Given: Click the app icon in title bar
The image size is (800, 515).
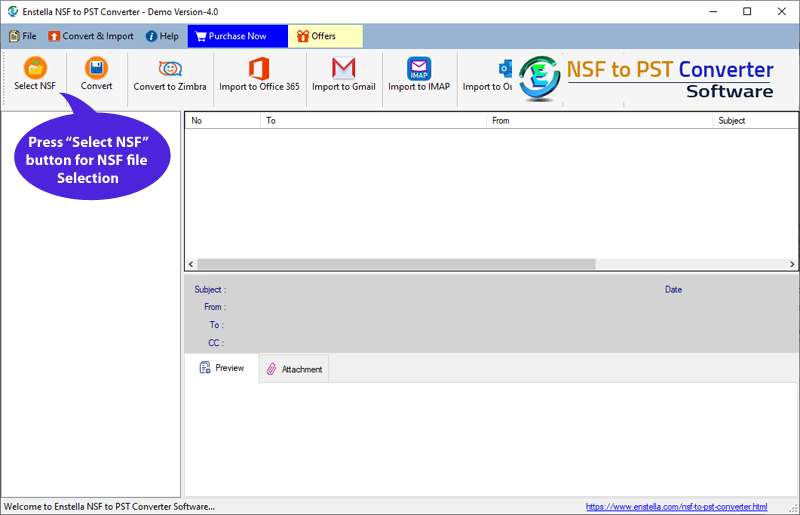Looking at the screenshot, I should (12, 11).
